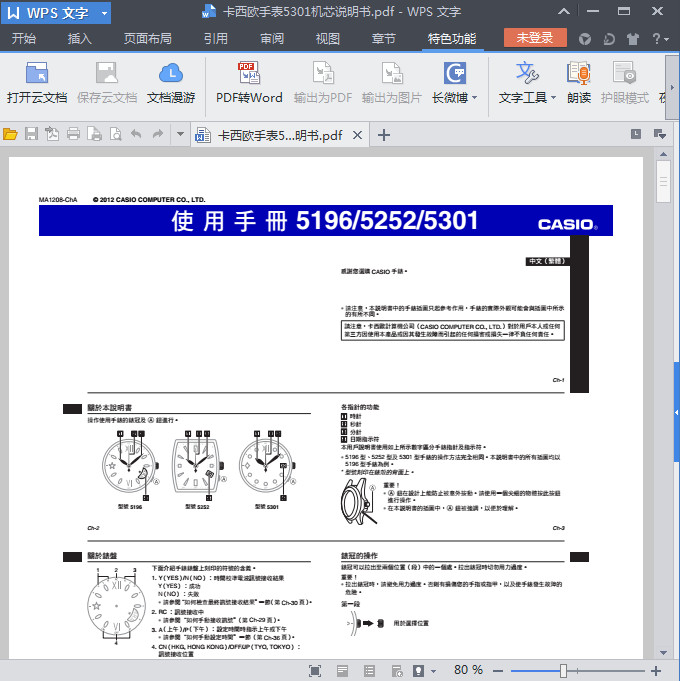680x681 pixels.
Task: Close the 卡西欧手表5...明书.pdf document tab
Action: (357, 136)
